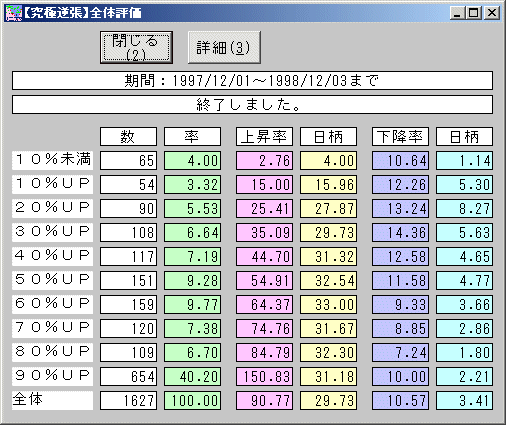Click the 30%UP row label
506x425 pixels.
[x=52, y=232]
